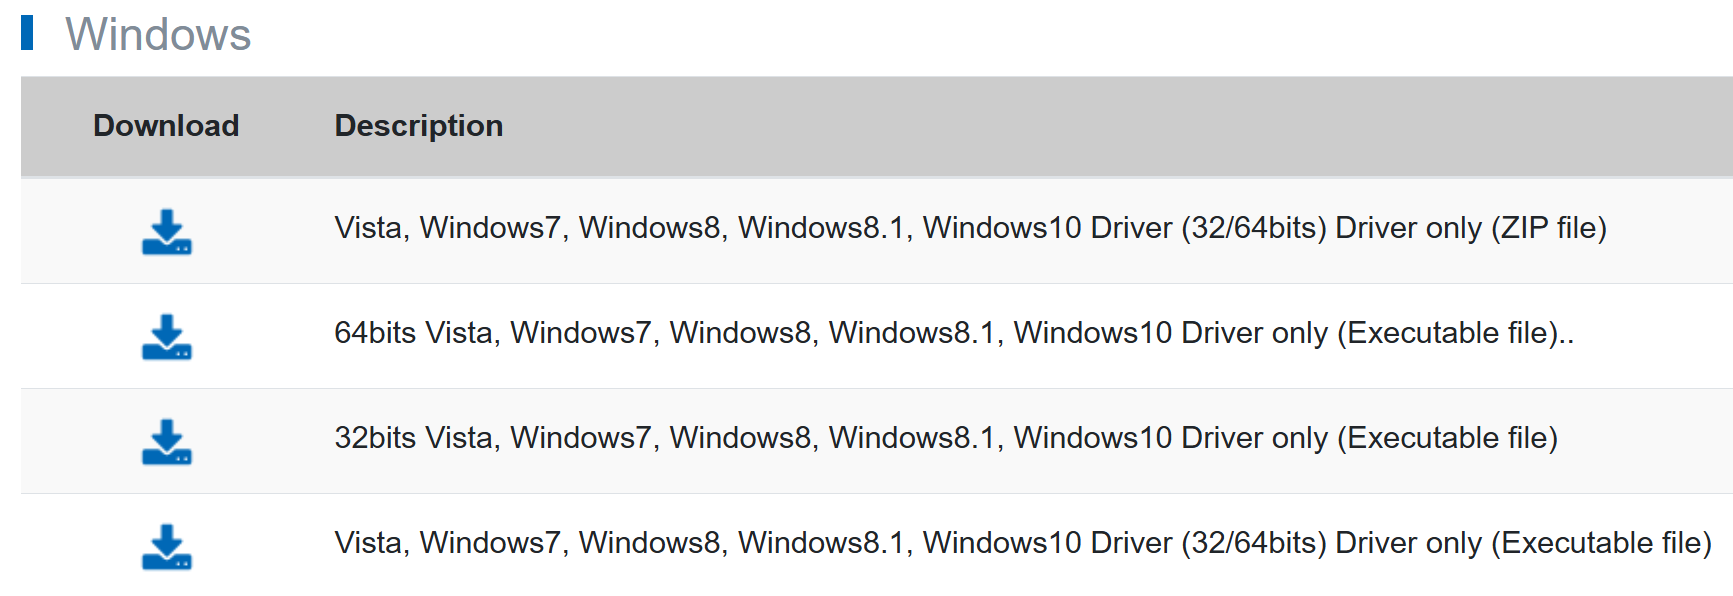This screenshot has height=596, width=1733.
Task: Download the 32/64bits executable driver
Action: (x=166, y=546)
